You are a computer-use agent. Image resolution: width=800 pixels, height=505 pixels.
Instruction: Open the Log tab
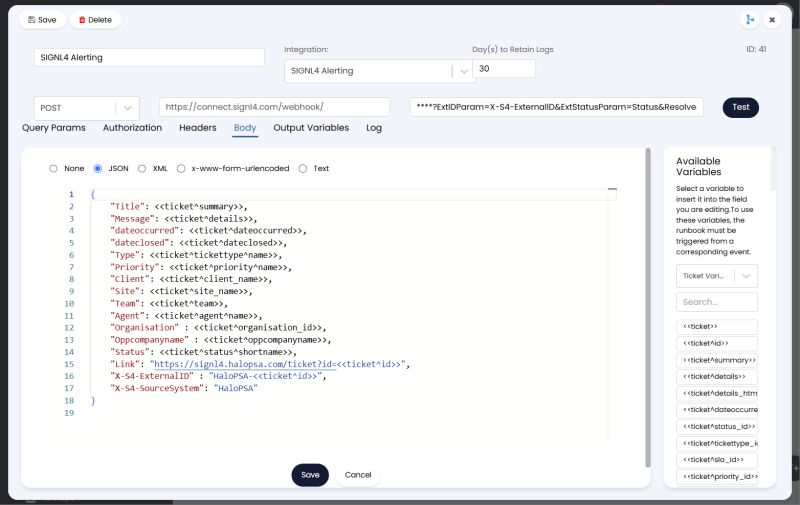tap(373, 128)
